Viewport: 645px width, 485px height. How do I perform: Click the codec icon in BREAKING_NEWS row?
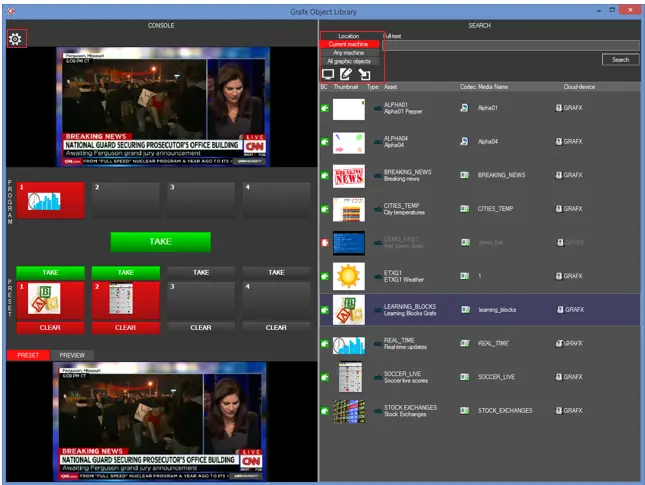465,175
